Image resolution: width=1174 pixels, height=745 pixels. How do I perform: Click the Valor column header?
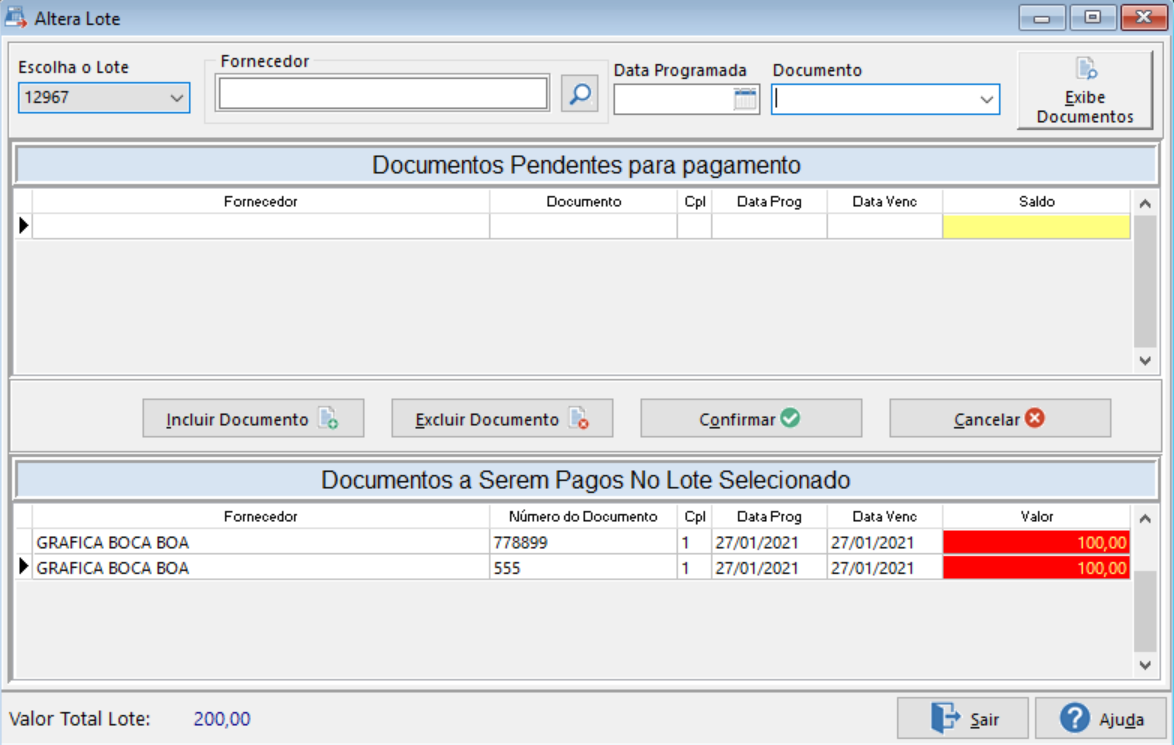tap(1036, 517)
